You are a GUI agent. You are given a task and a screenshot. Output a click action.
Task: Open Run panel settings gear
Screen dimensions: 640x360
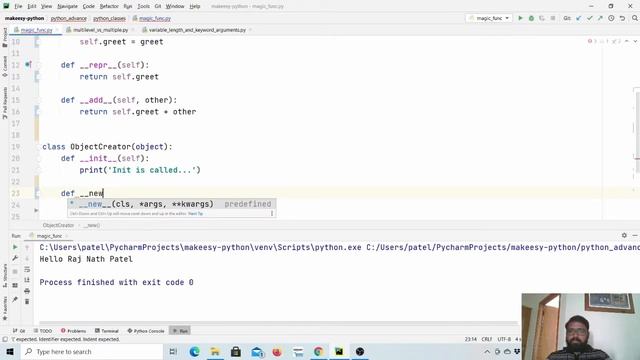(x=624, y=236)
